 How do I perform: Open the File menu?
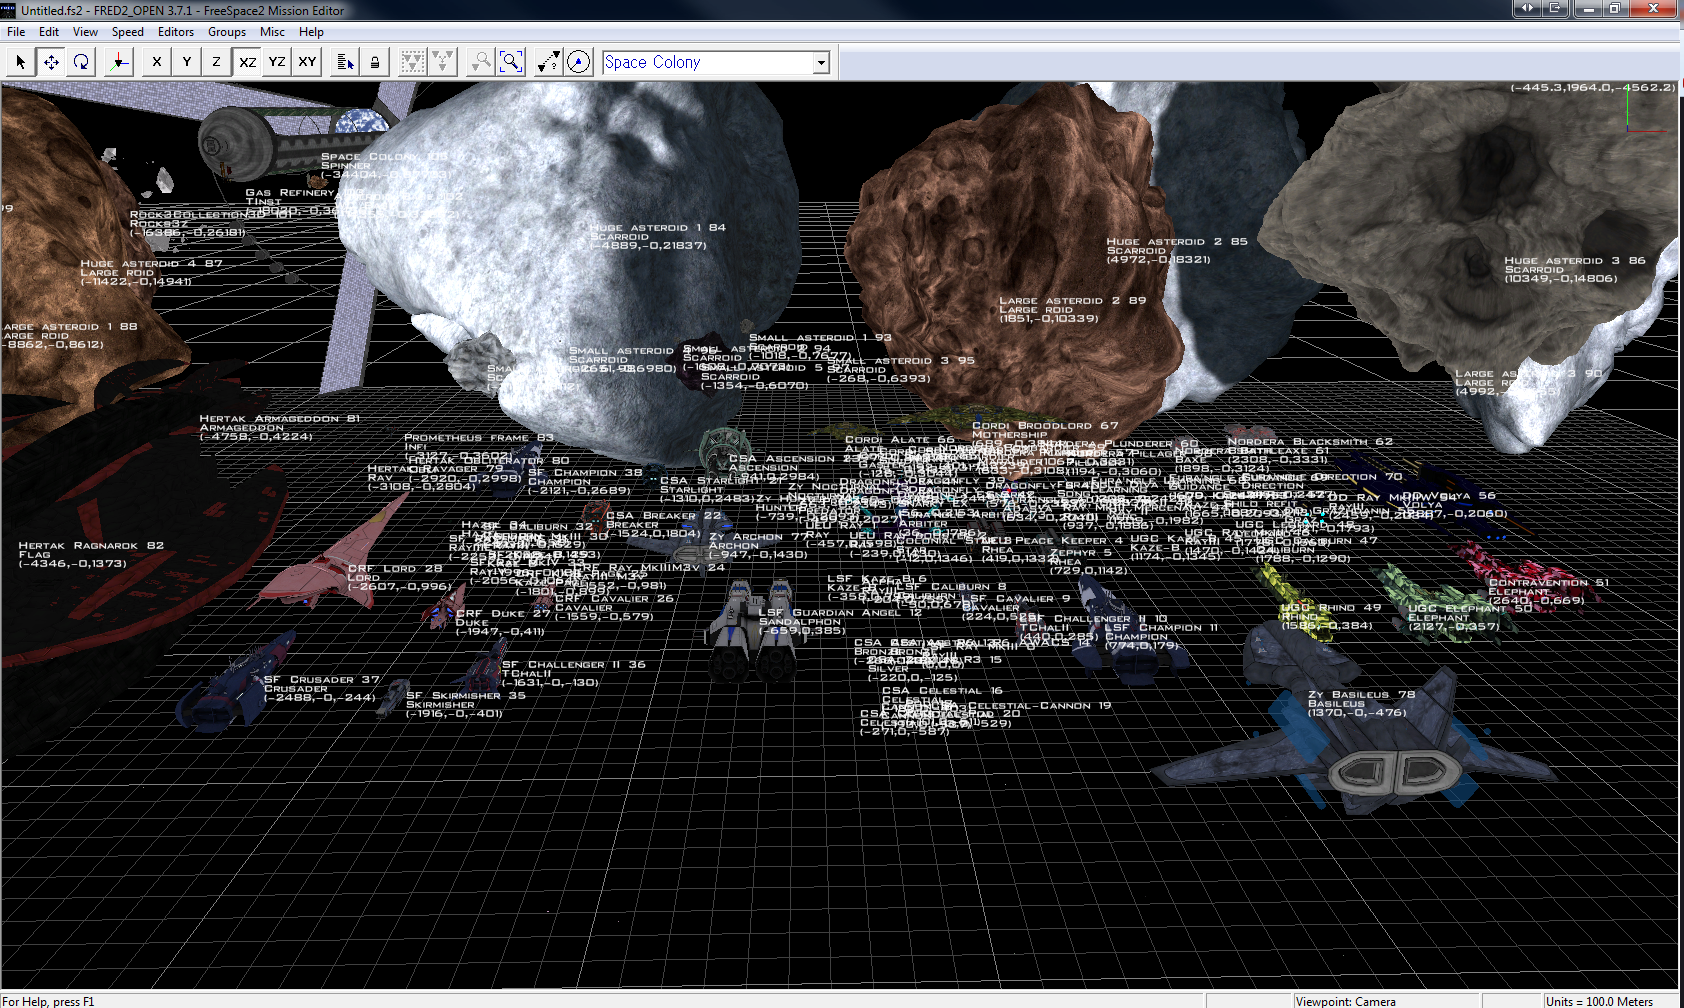16,32
